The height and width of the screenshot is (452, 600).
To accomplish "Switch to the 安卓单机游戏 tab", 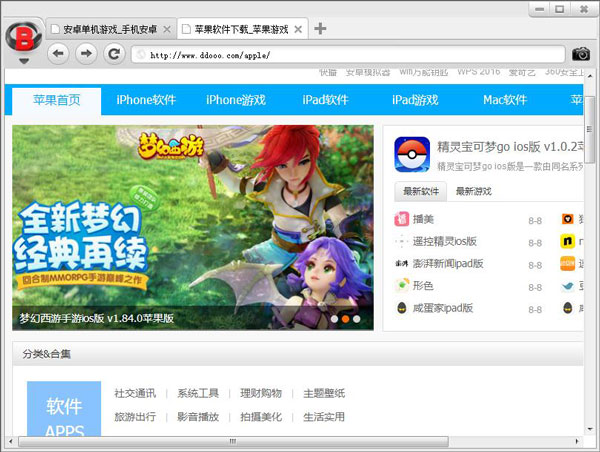I will click(x=111, y=29).
